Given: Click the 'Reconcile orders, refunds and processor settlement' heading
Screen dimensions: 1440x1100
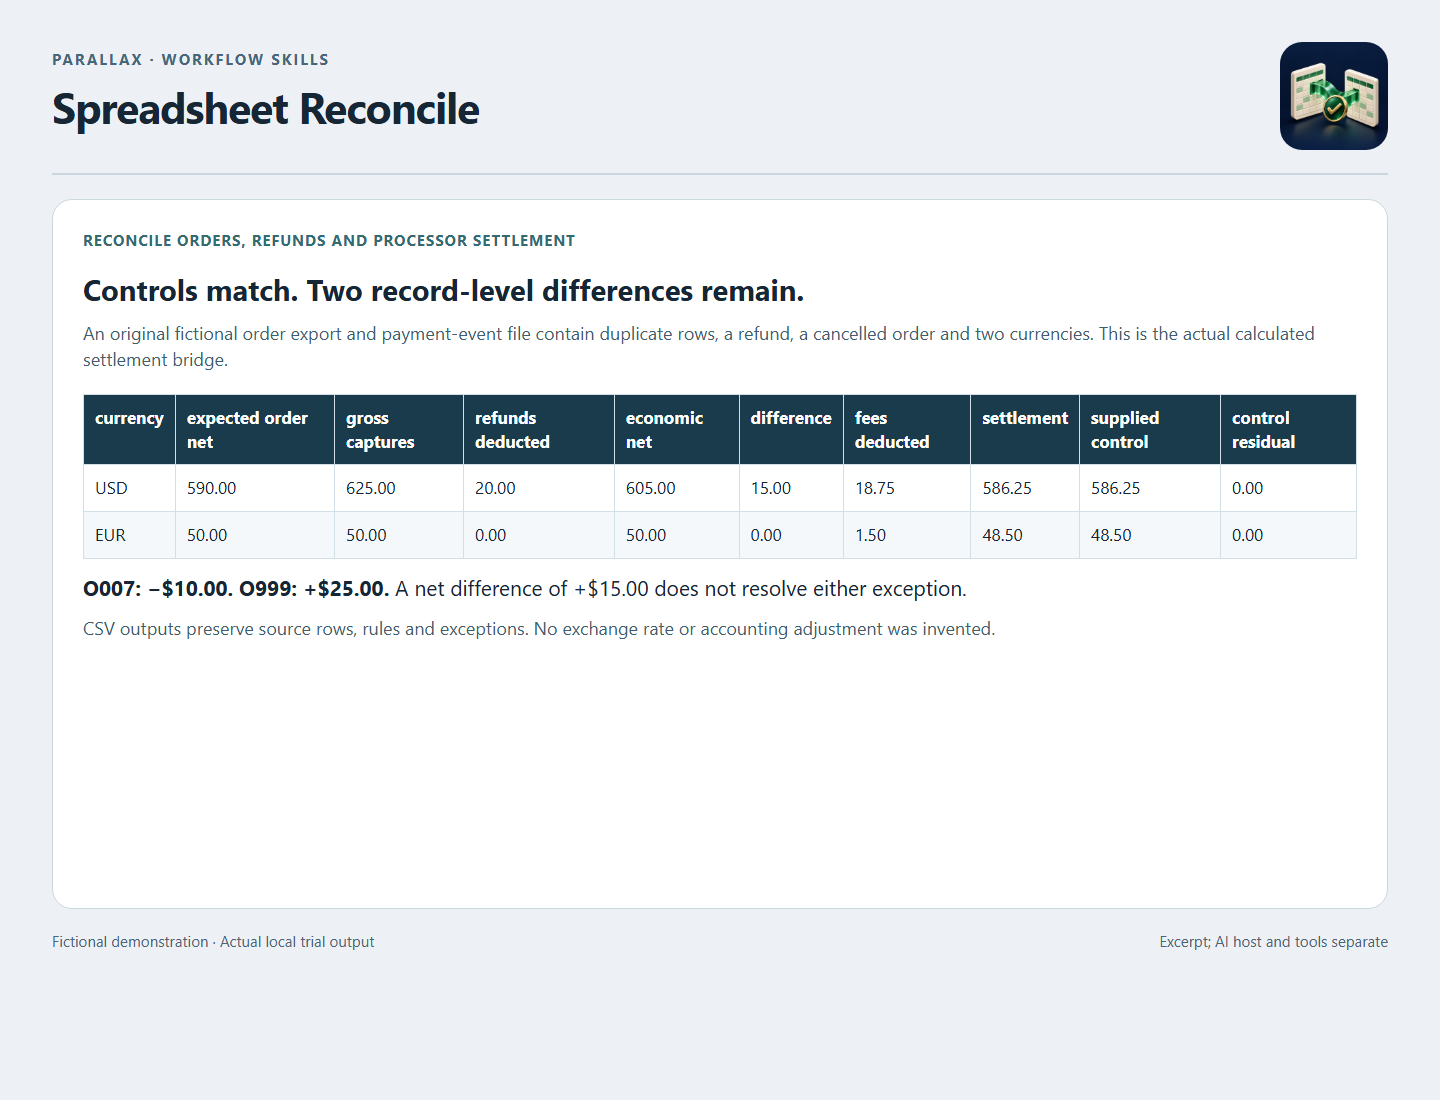Looking at the screenshot, I should pos(329,241).
